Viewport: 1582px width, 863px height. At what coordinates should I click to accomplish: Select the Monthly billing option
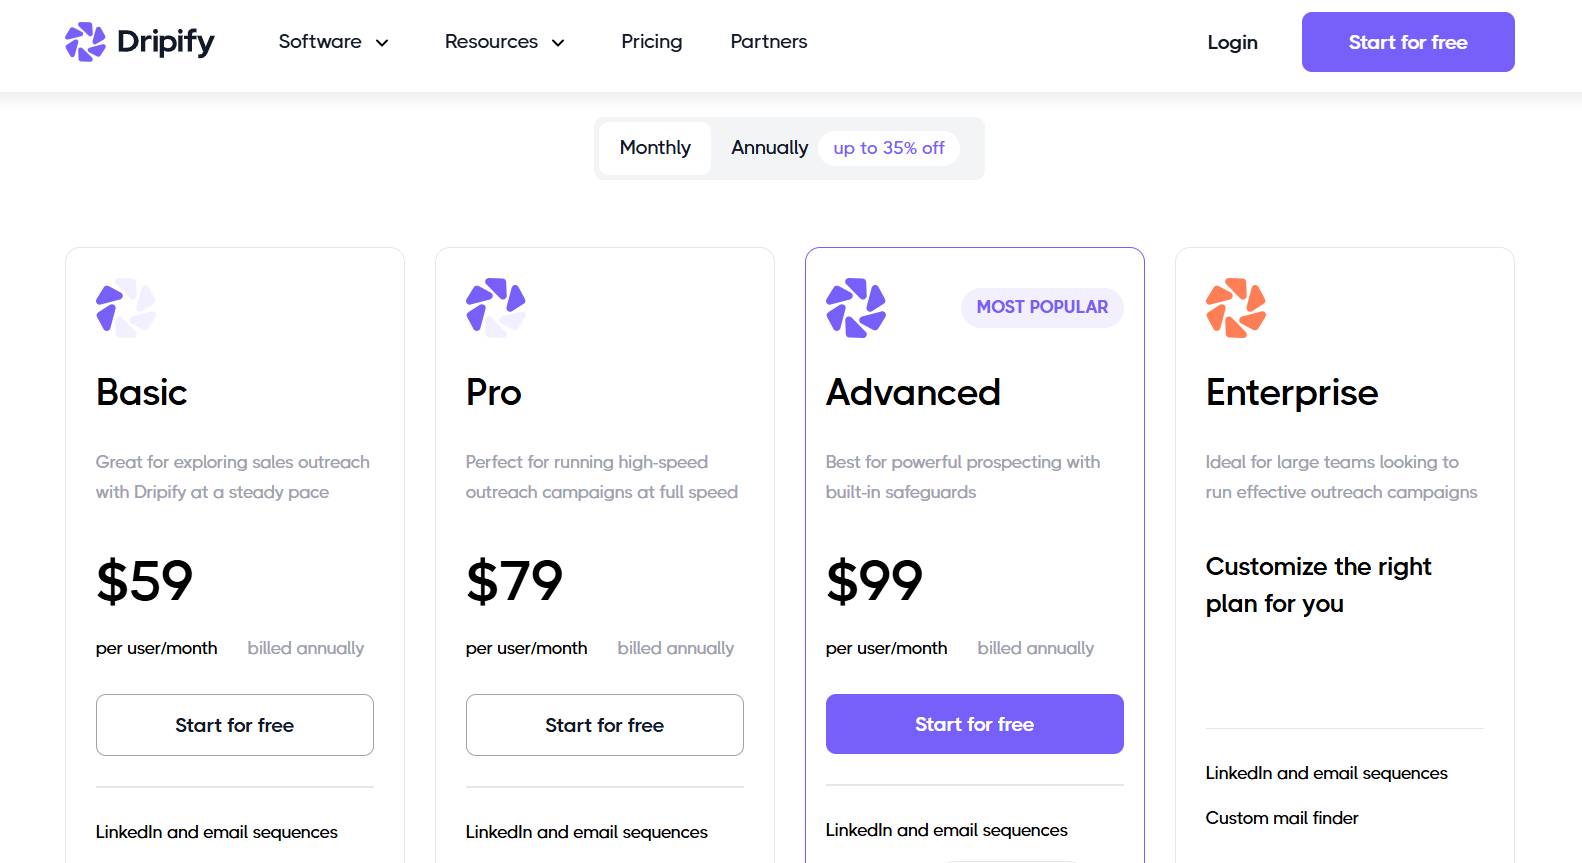[655, 147]
